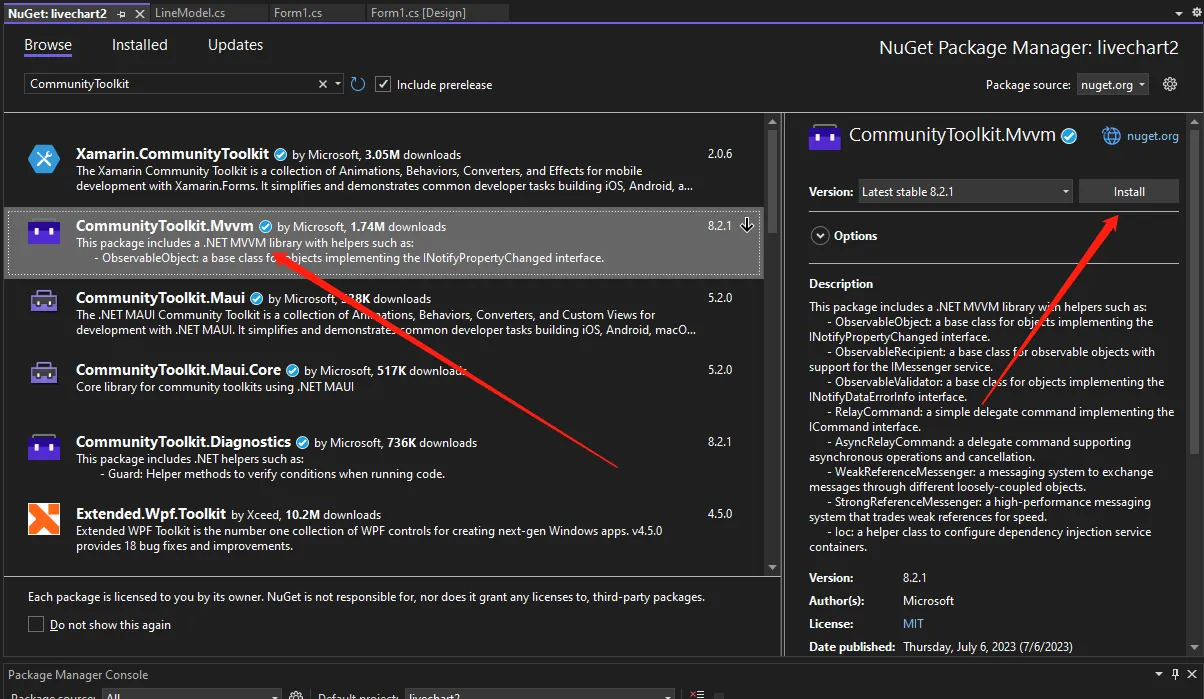
Task: Click the verified badge beside CommunityToolkit.Maui
Action: 257,298
